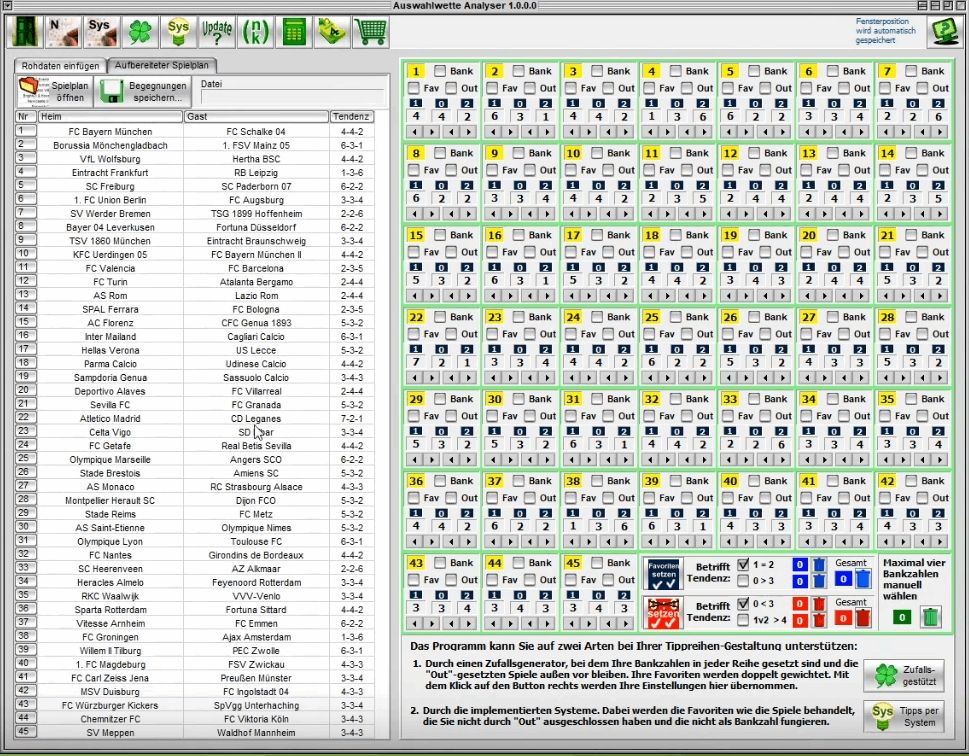Open the title bar system menu arrow
This screenshot has width=969, height=756.
[x=7, y=6]
